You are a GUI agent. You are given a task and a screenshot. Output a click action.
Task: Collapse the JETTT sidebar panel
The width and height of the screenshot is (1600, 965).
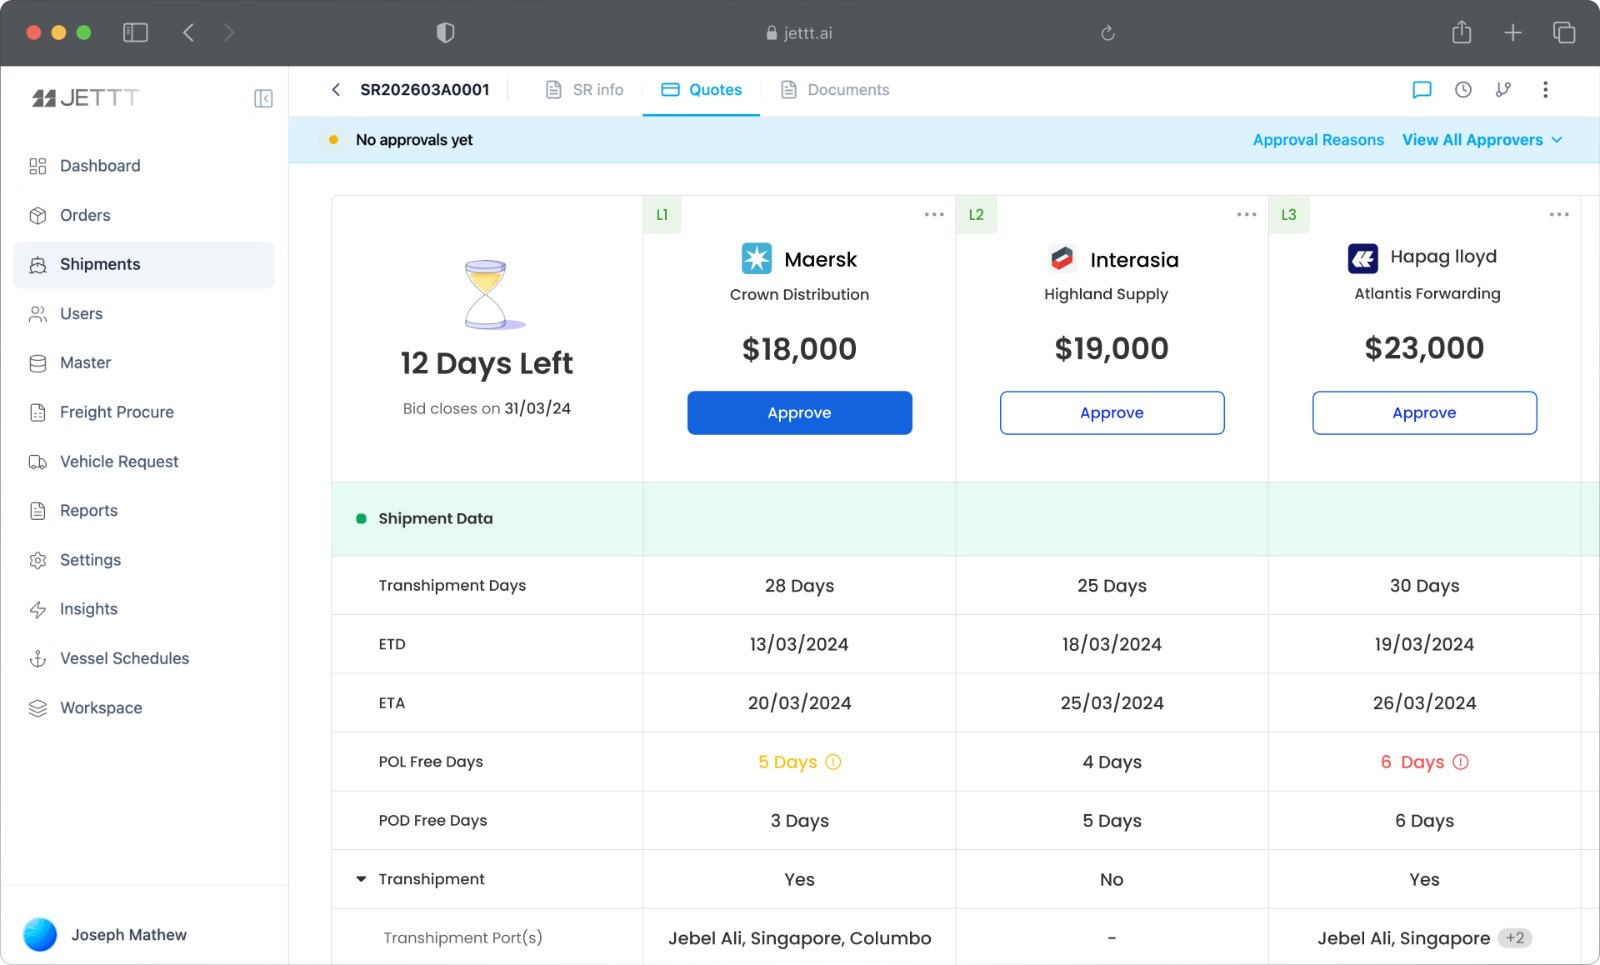[263, 98]
